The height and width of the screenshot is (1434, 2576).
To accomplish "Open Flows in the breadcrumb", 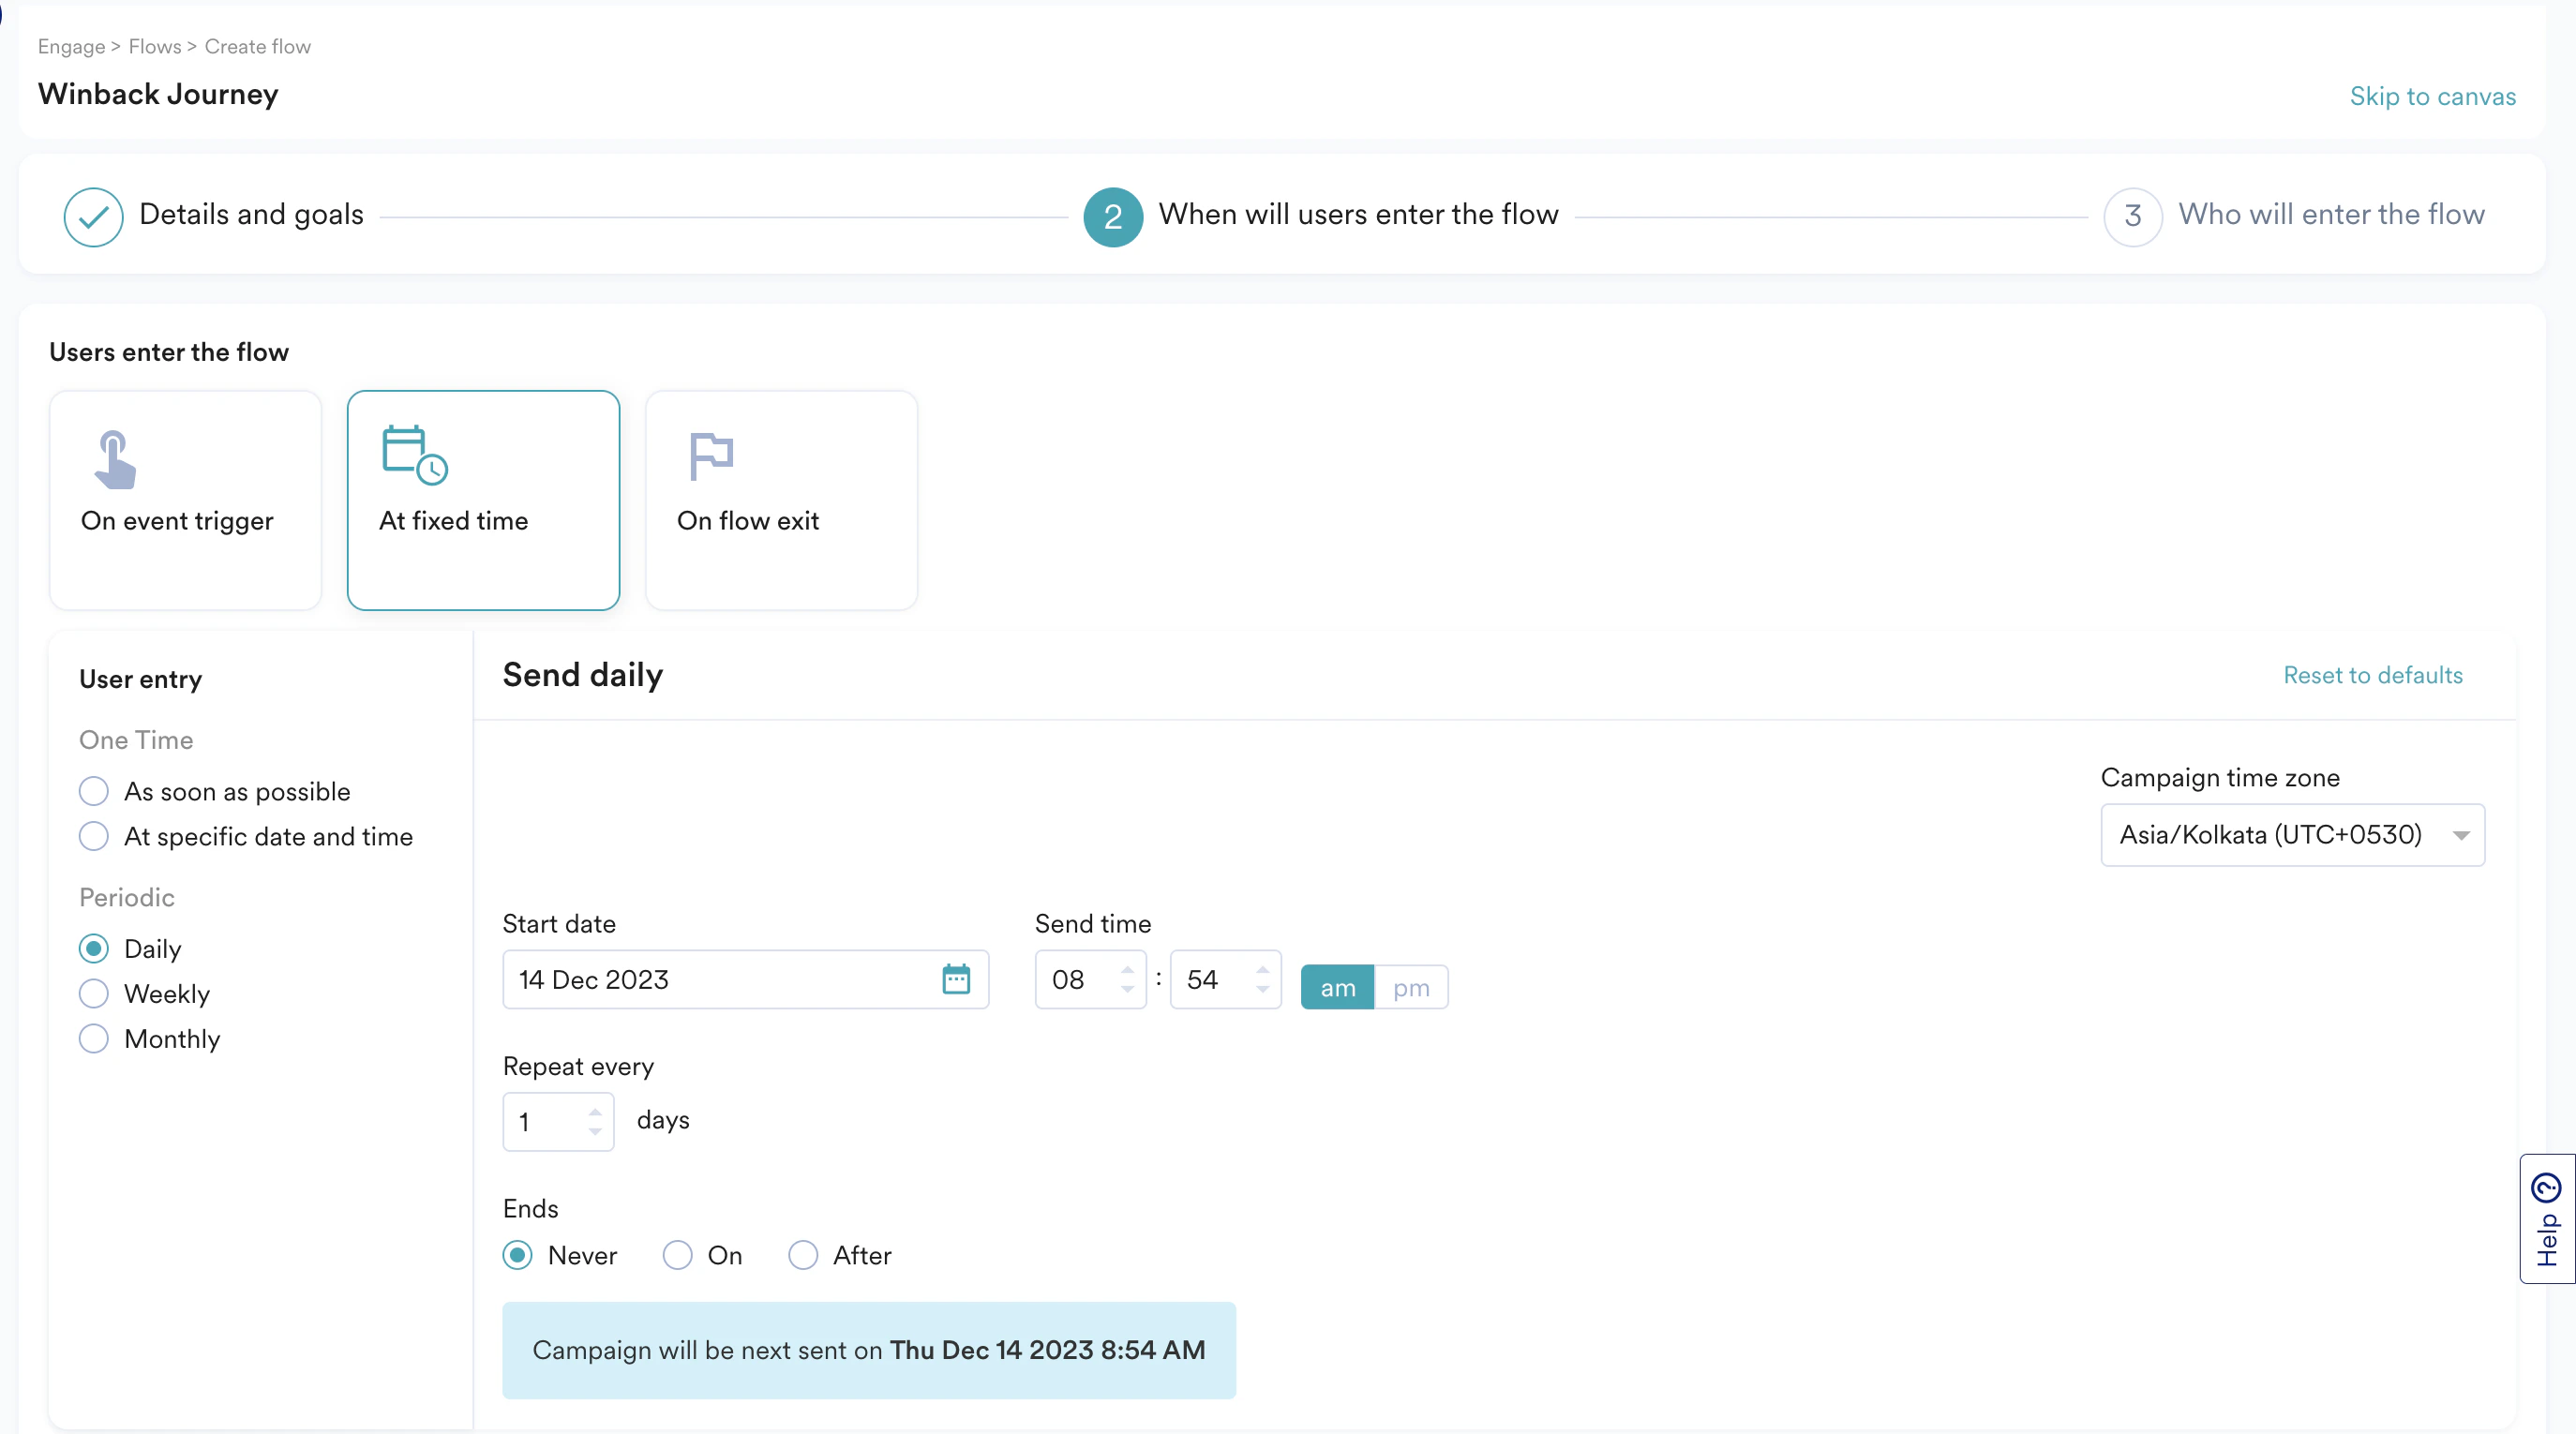I will point(155,46).
